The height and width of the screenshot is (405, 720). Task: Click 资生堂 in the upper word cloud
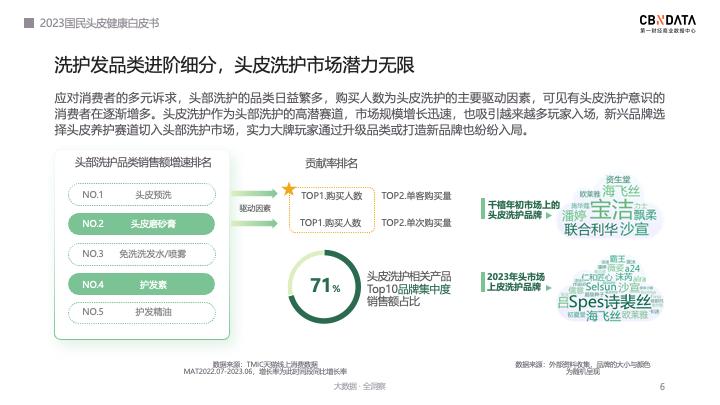618,180
